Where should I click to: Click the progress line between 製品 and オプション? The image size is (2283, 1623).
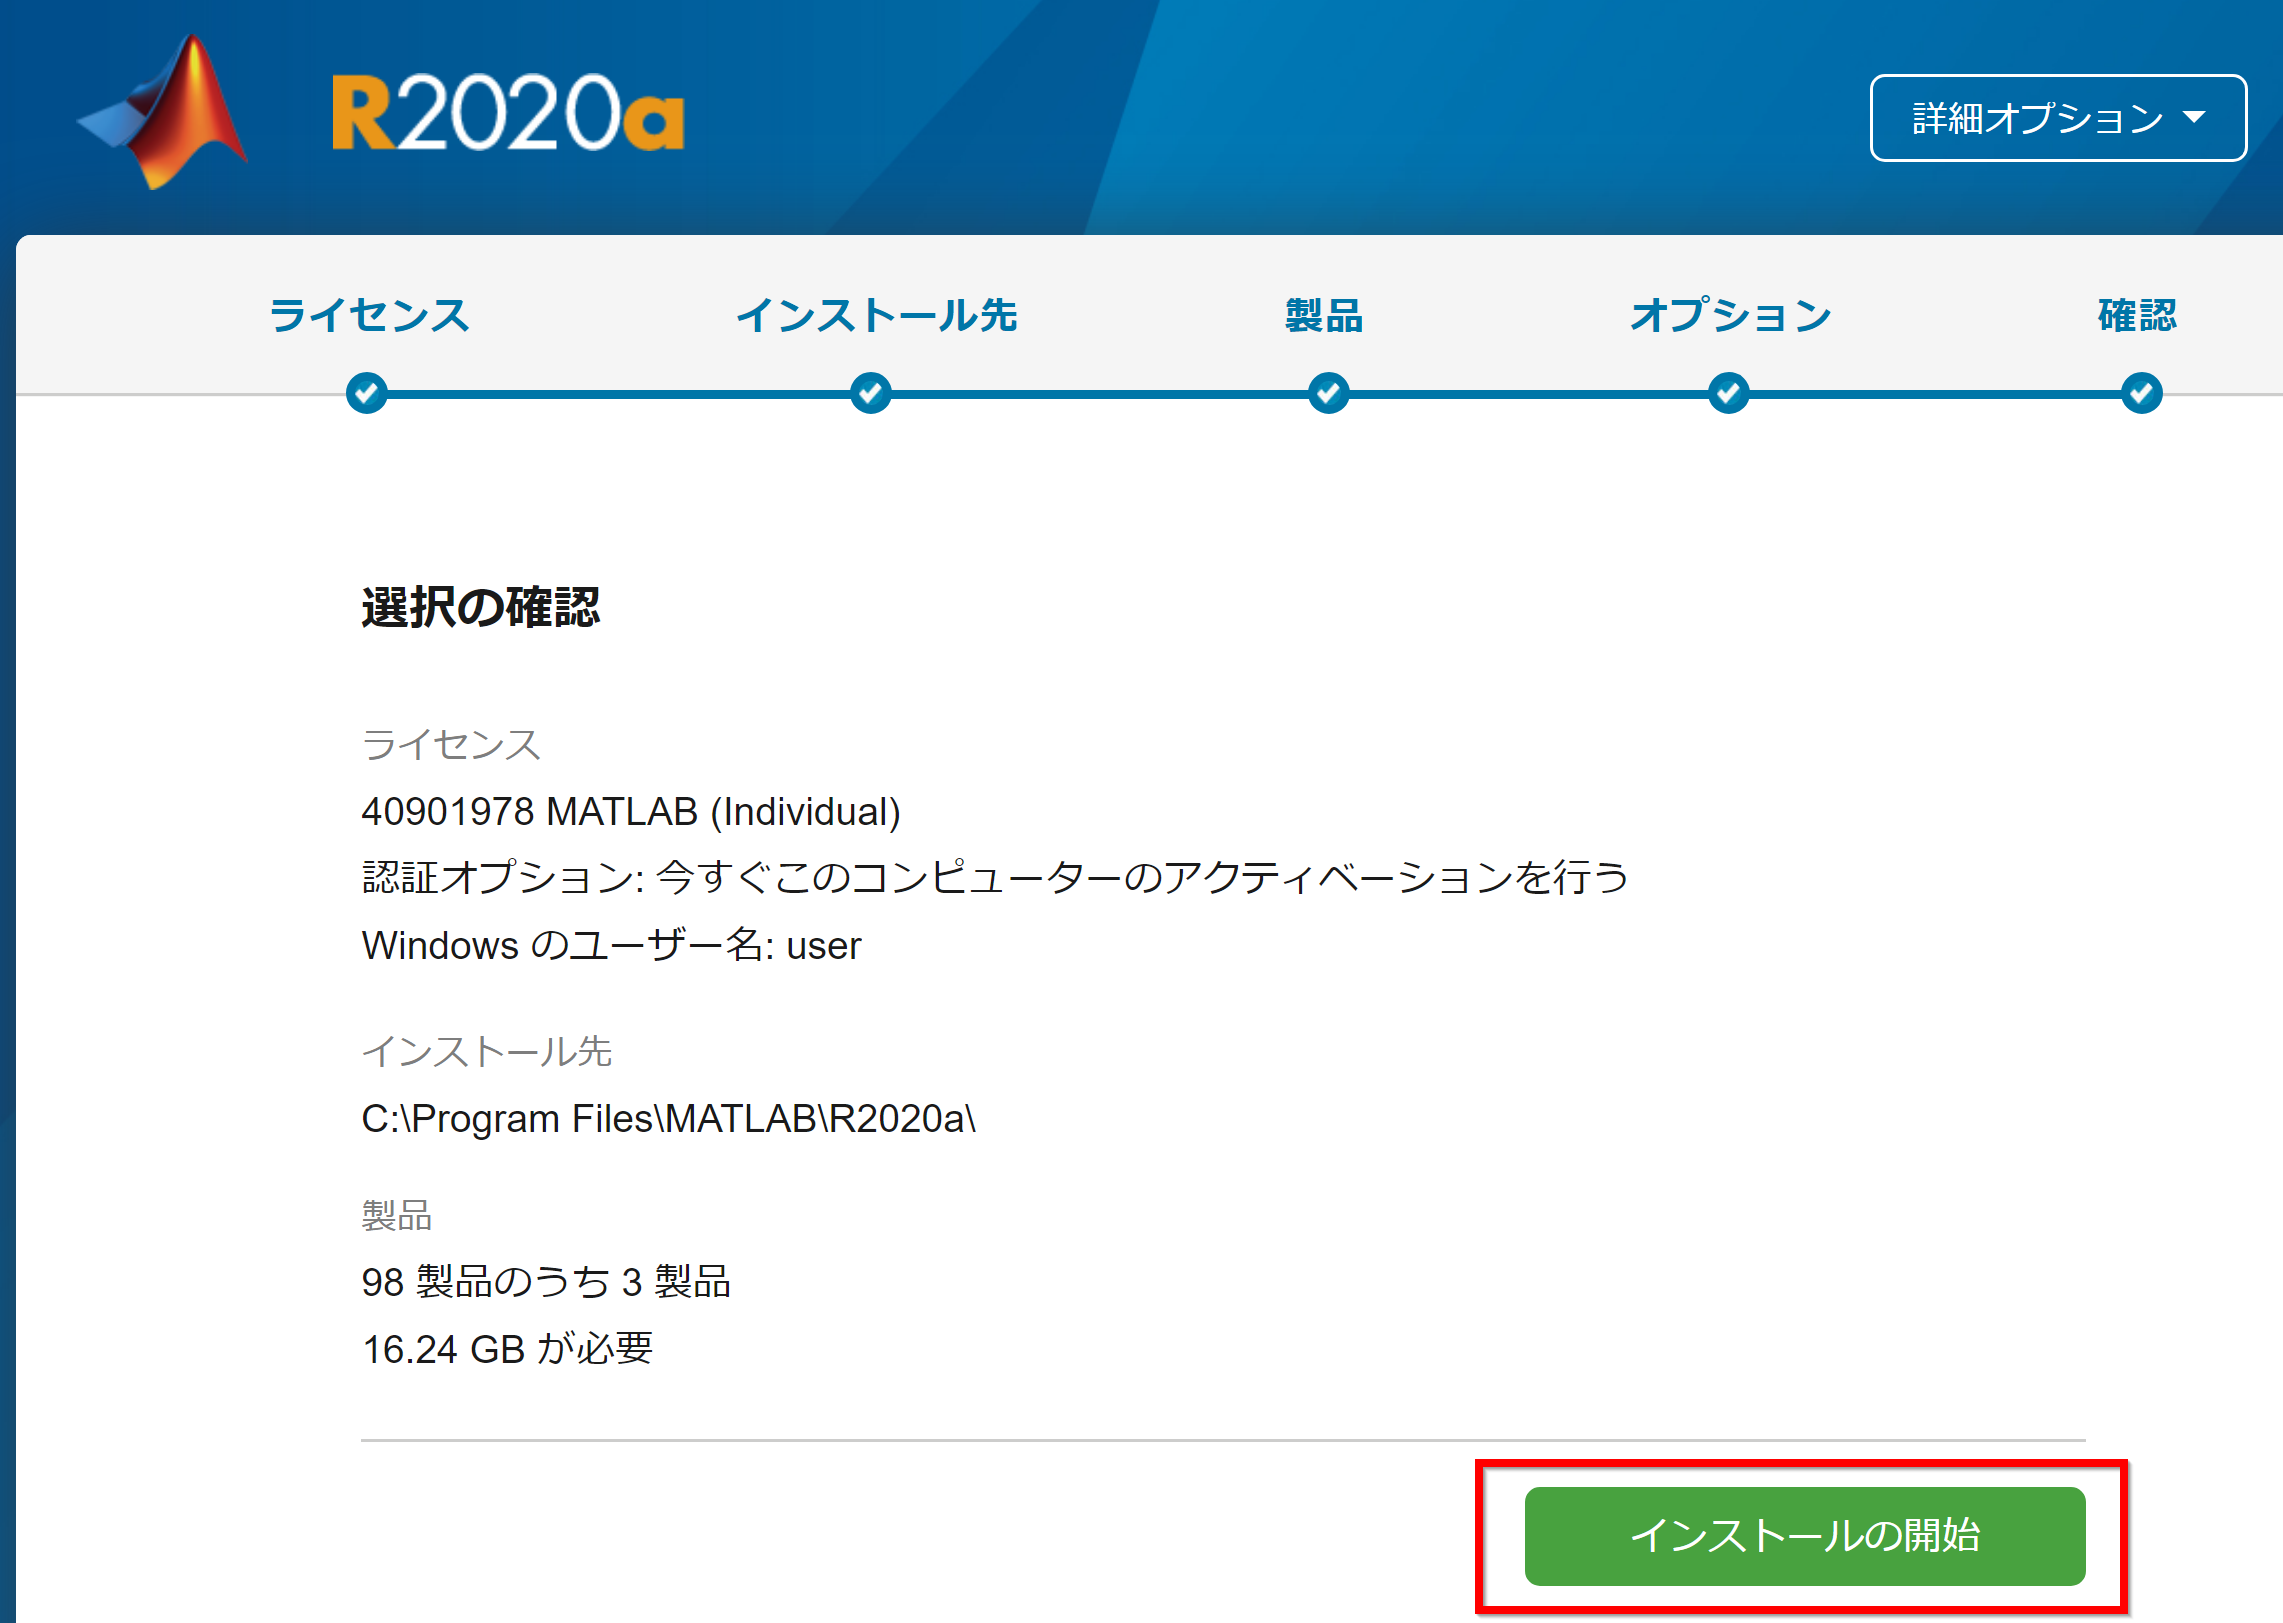[1529, 394]
